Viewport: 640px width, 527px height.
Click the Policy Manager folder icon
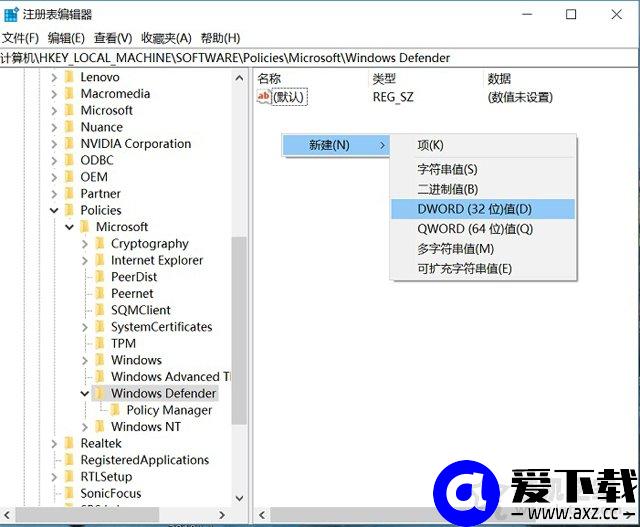click(116, 410)
